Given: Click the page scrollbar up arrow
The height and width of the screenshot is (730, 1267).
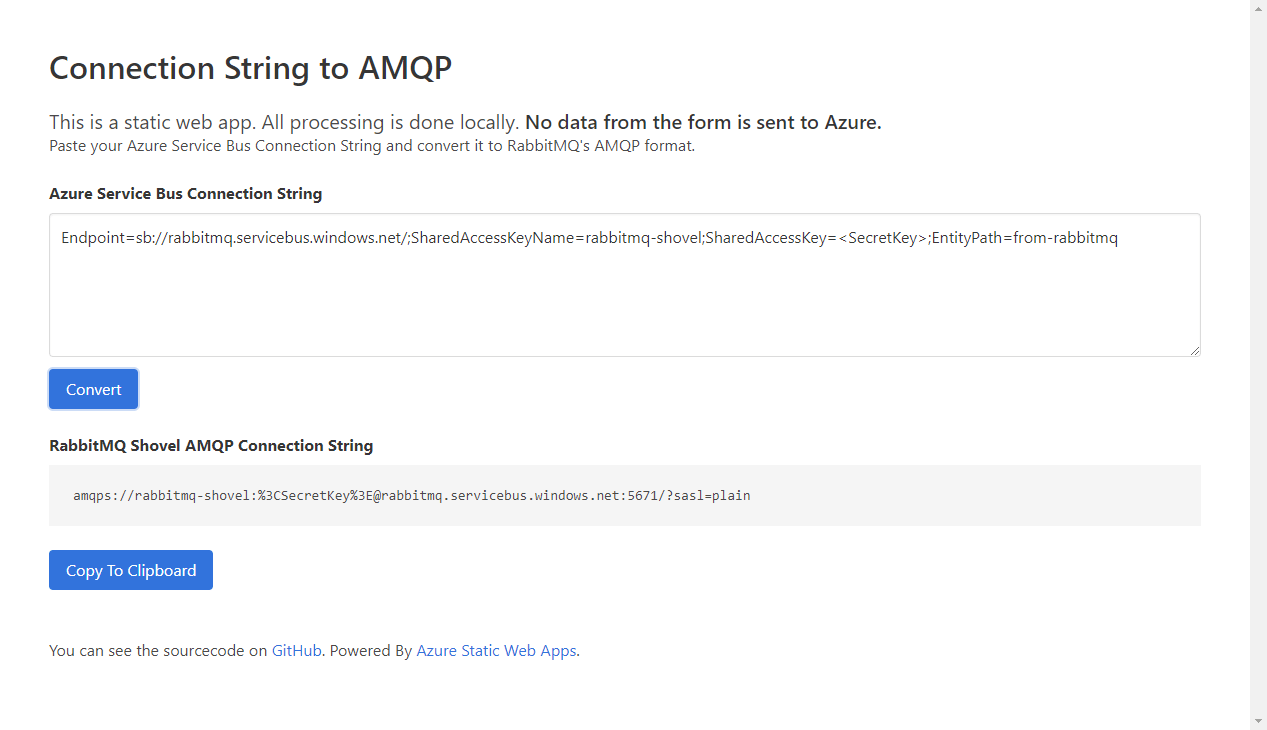Looking at the screenshot, I should point(1258,8).
